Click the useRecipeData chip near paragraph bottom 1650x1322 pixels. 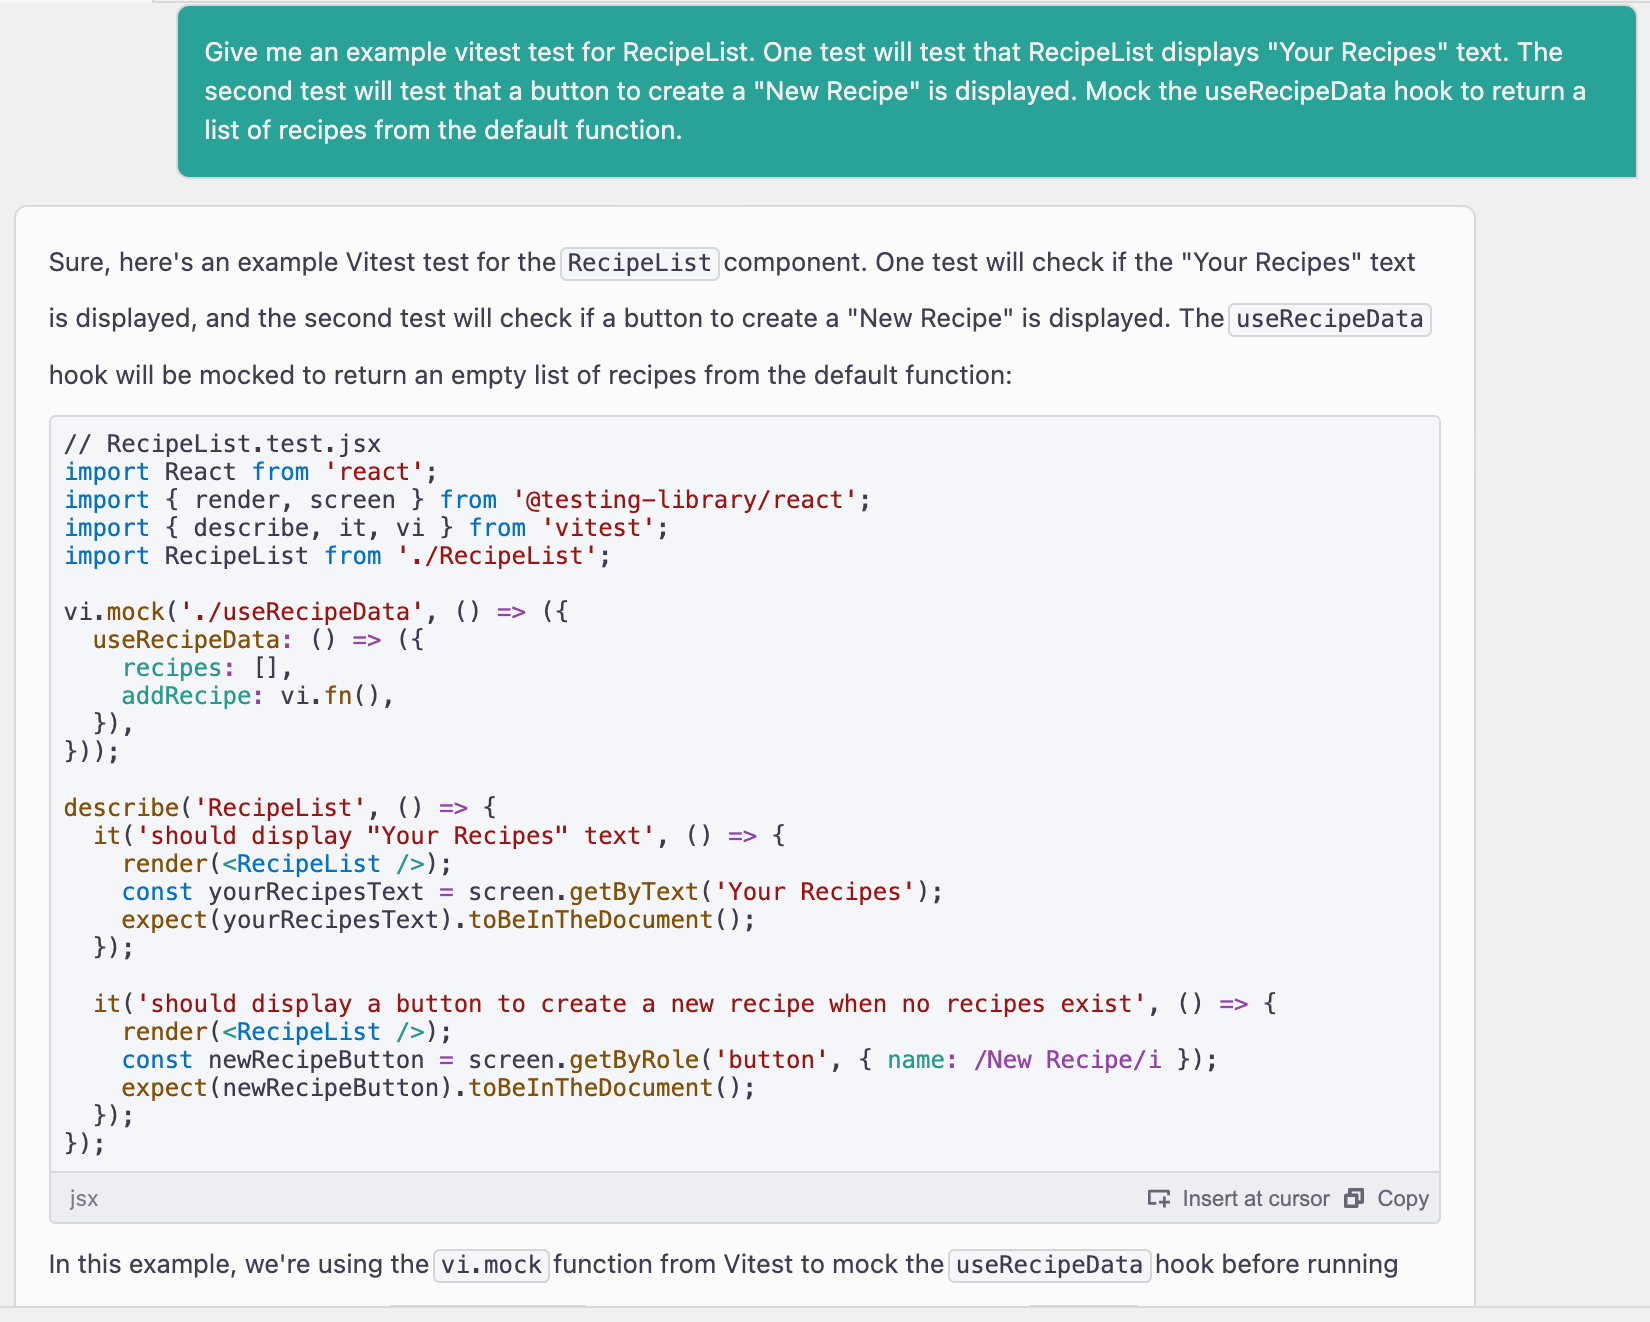[x=1049, y=1264]
